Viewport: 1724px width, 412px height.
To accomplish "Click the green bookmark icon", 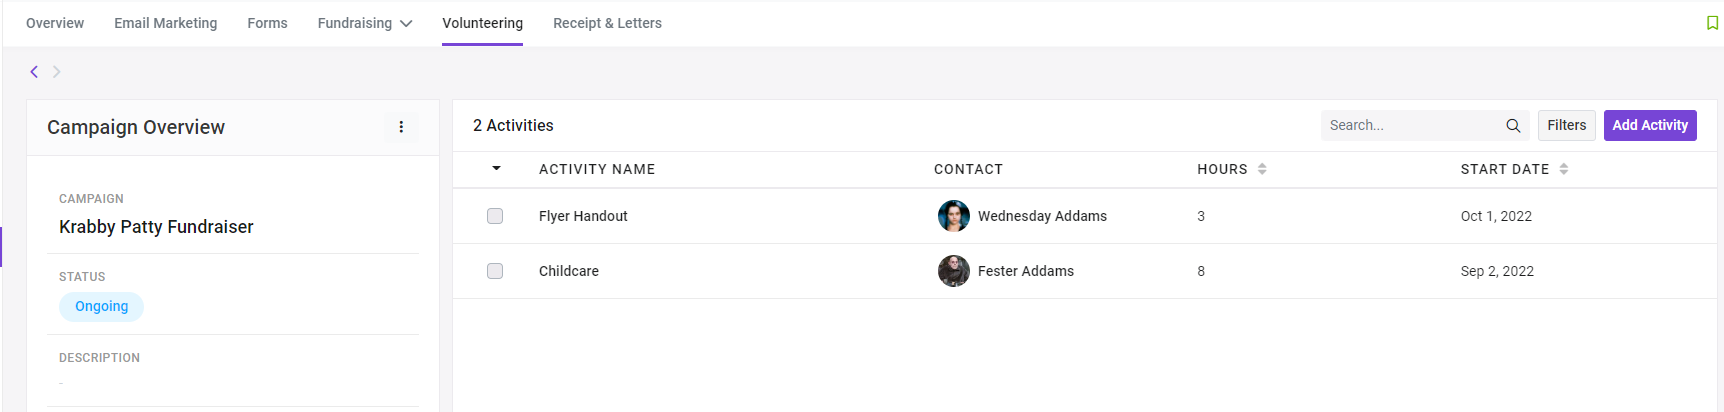I will (x=1712, y=23).
